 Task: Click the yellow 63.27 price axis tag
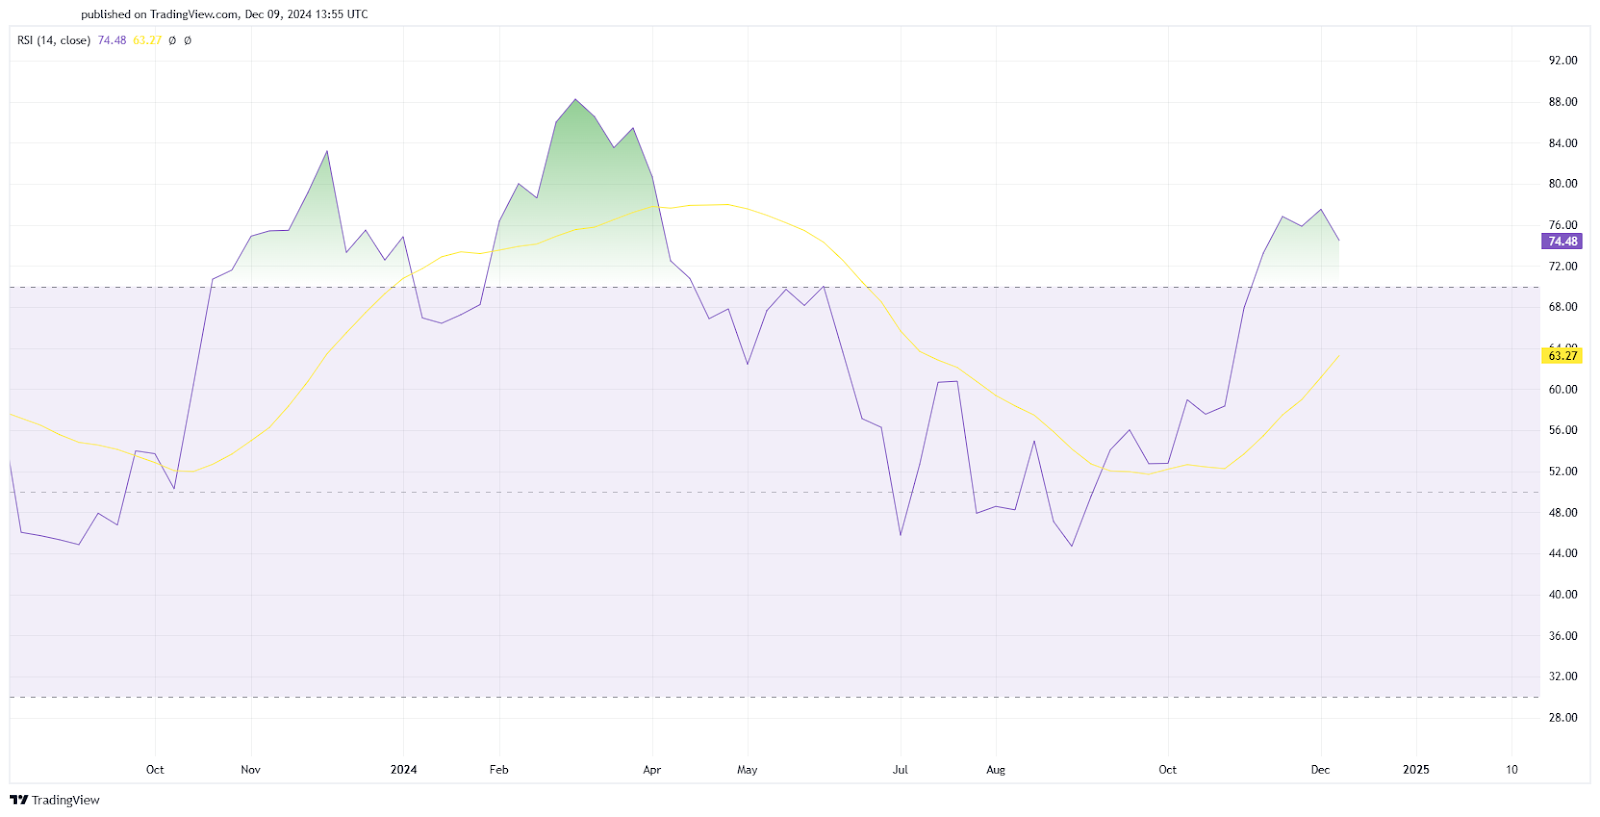click(1562, 356)
